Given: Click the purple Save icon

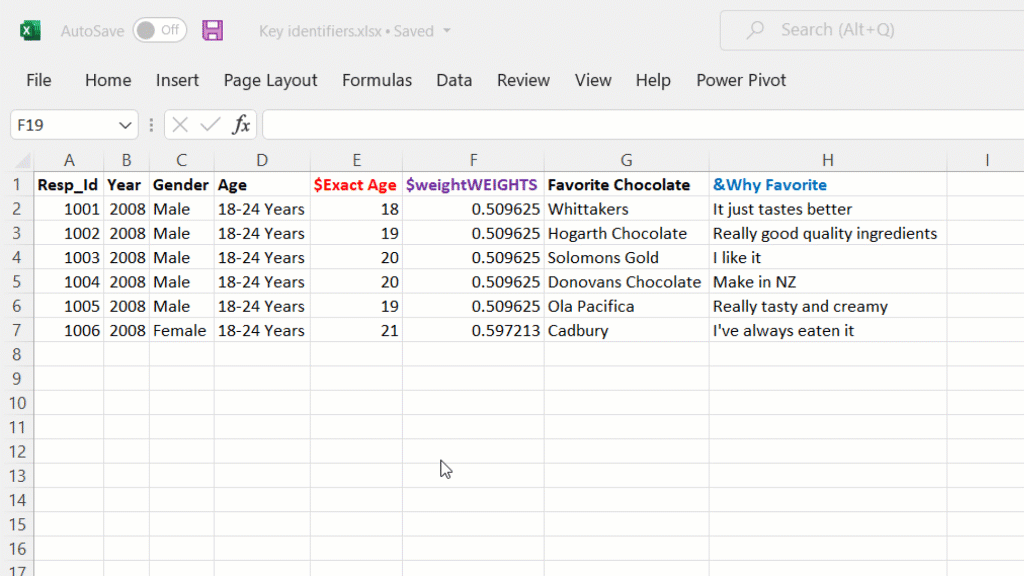Looking at the screenshot, I should coord(212,30).
